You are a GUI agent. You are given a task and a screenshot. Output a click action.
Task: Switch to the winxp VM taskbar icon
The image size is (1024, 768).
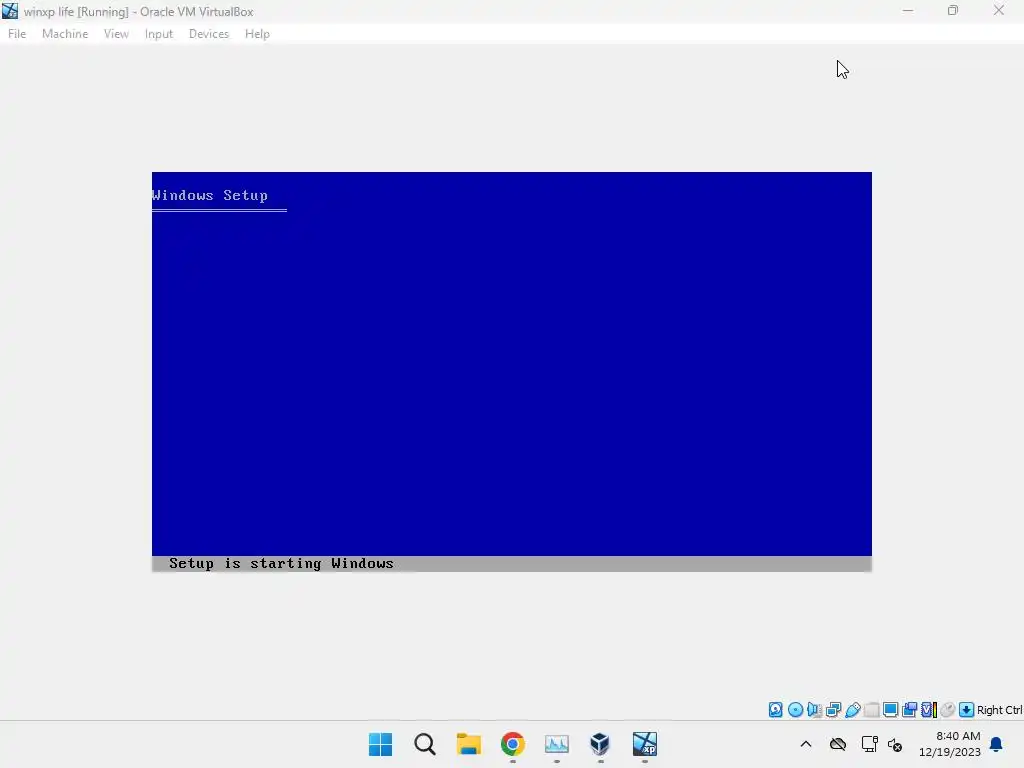645,744
